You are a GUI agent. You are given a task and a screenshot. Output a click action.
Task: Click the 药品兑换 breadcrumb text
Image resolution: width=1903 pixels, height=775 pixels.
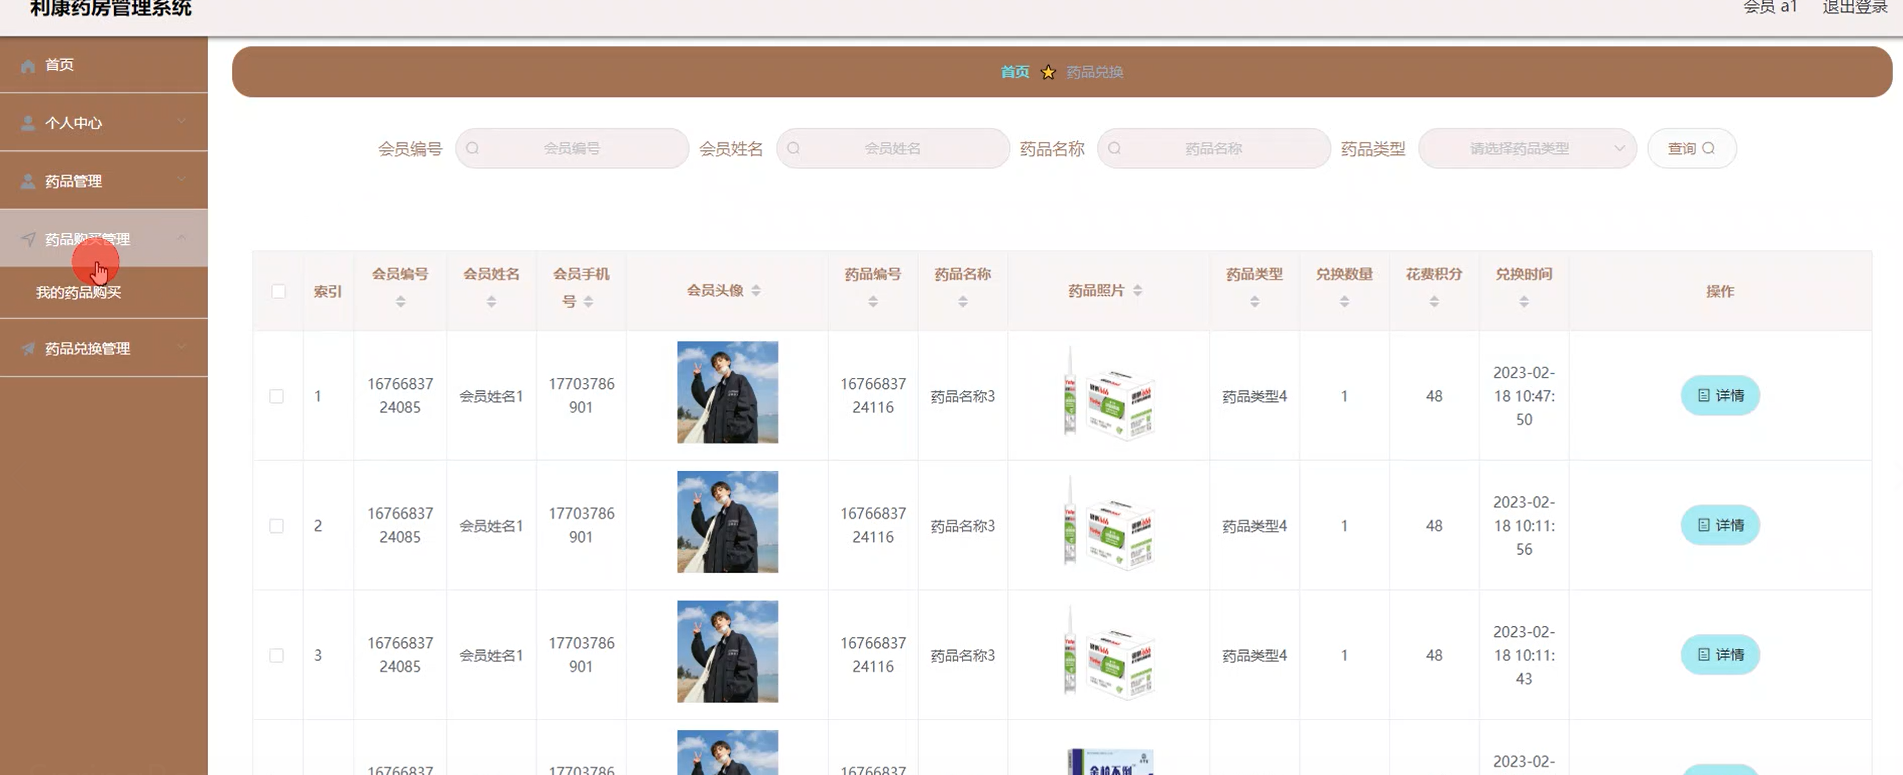click(x=1095, y=72)
